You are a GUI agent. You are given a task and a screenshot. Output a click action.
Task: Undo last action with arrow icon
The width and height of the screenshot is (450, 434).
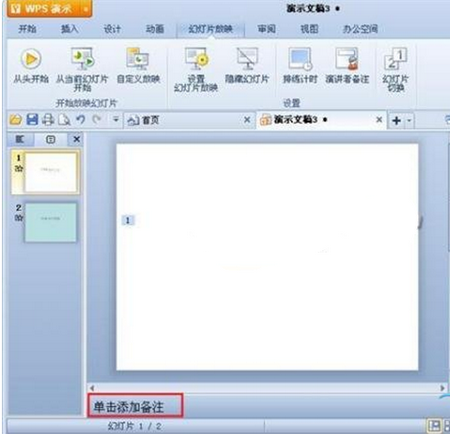pos(80,119)
